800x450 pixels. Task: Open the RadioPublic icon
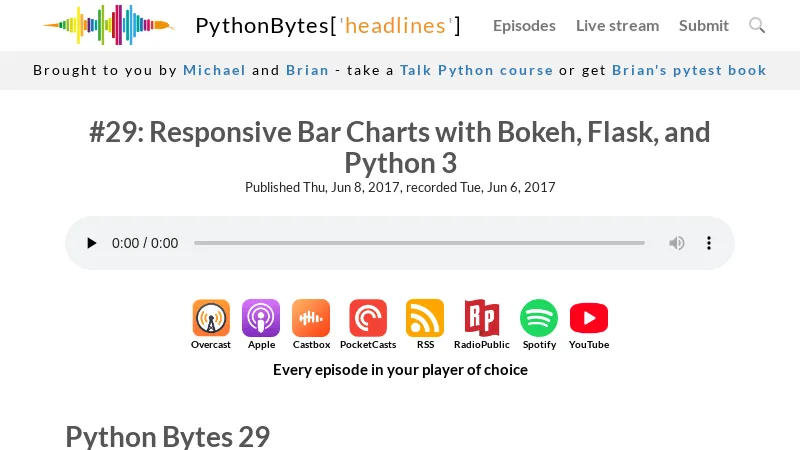point(481,319)
